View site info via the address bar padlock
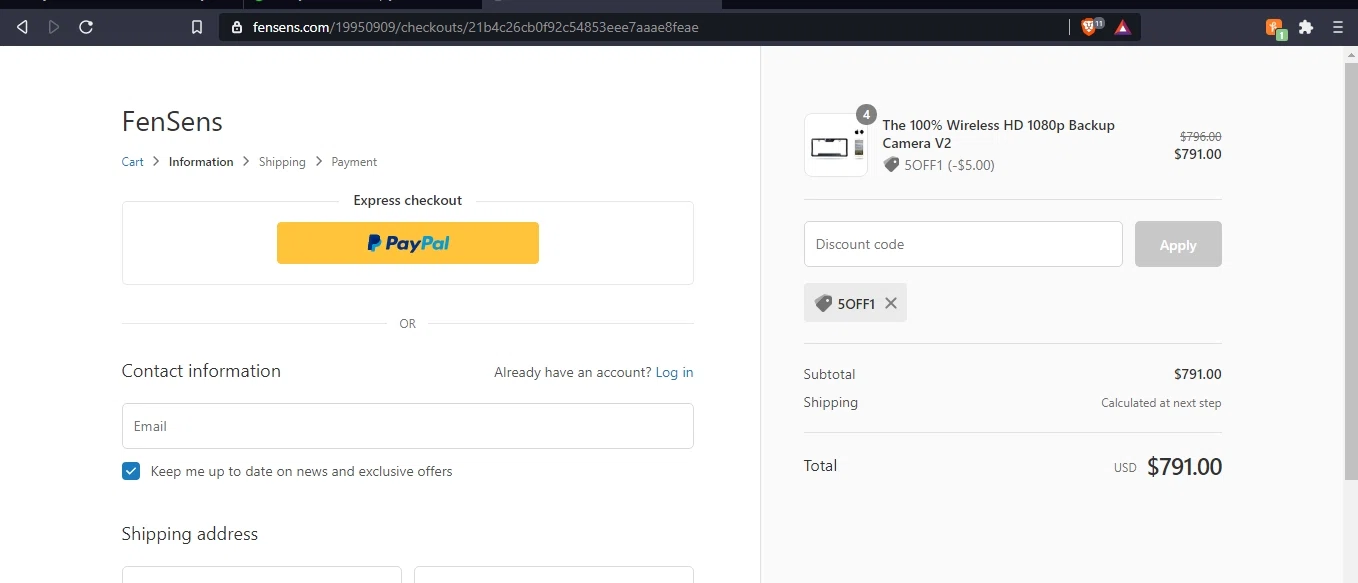The height and width of the screenshot is (583, 1358). (237, 27)
